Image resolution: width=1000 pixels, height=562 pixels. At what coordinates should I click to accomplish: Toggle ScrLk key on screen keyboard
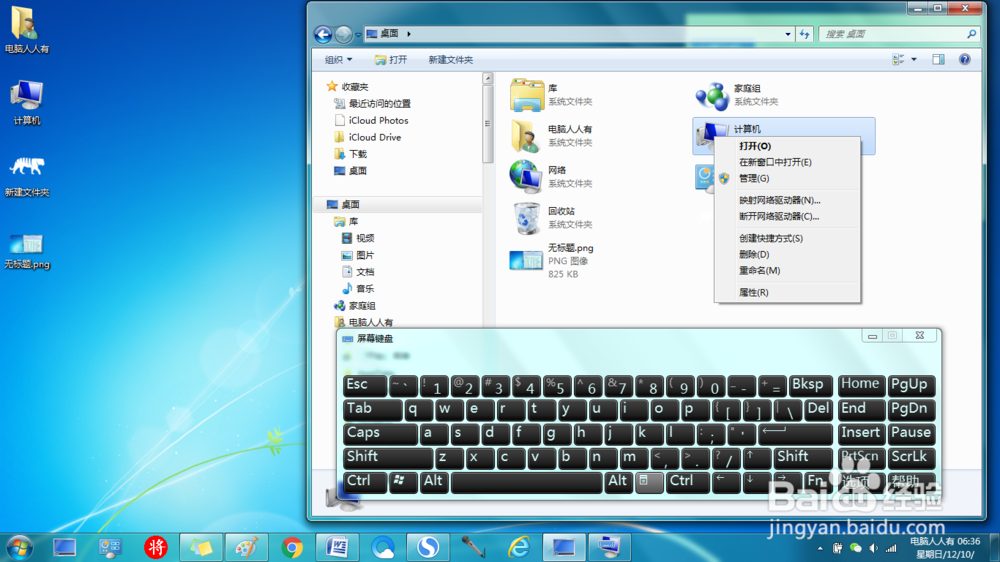(x=911, y=457)
